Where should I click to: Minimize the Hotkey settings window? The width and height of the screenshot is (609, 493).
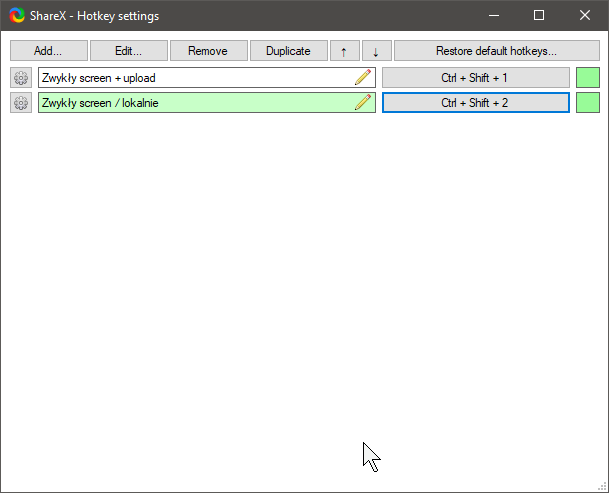tap(493, 16)
